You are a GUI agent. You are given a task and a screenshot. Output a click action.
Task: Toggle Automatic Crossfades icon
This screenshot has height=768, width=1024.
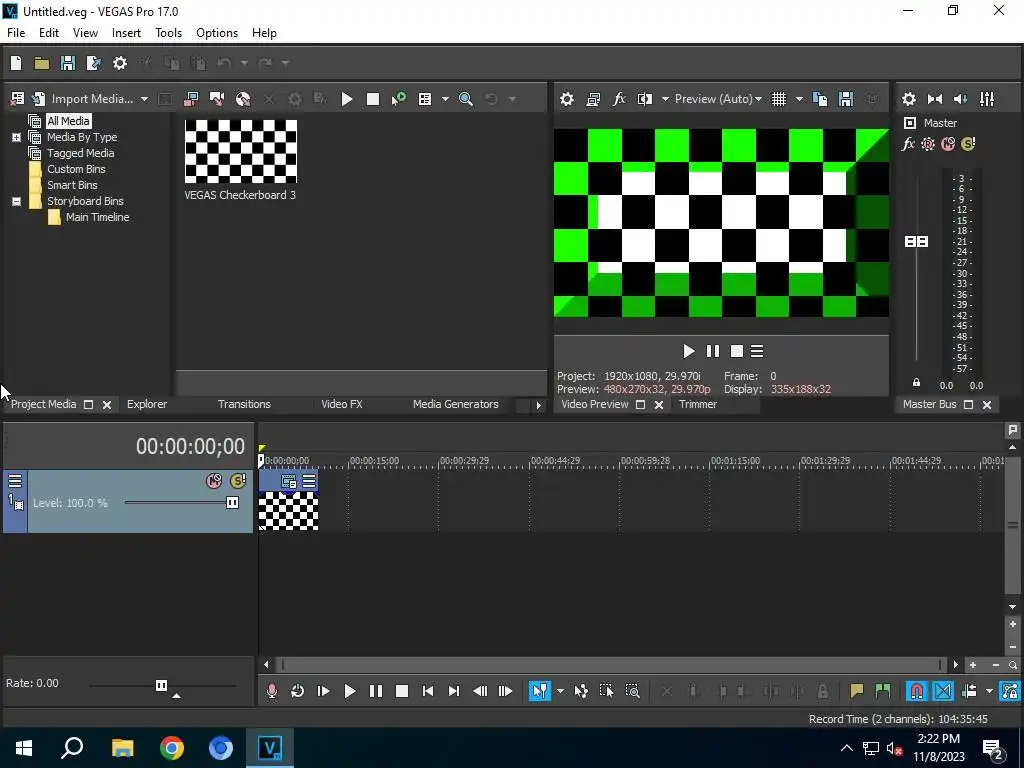[943, 691]
